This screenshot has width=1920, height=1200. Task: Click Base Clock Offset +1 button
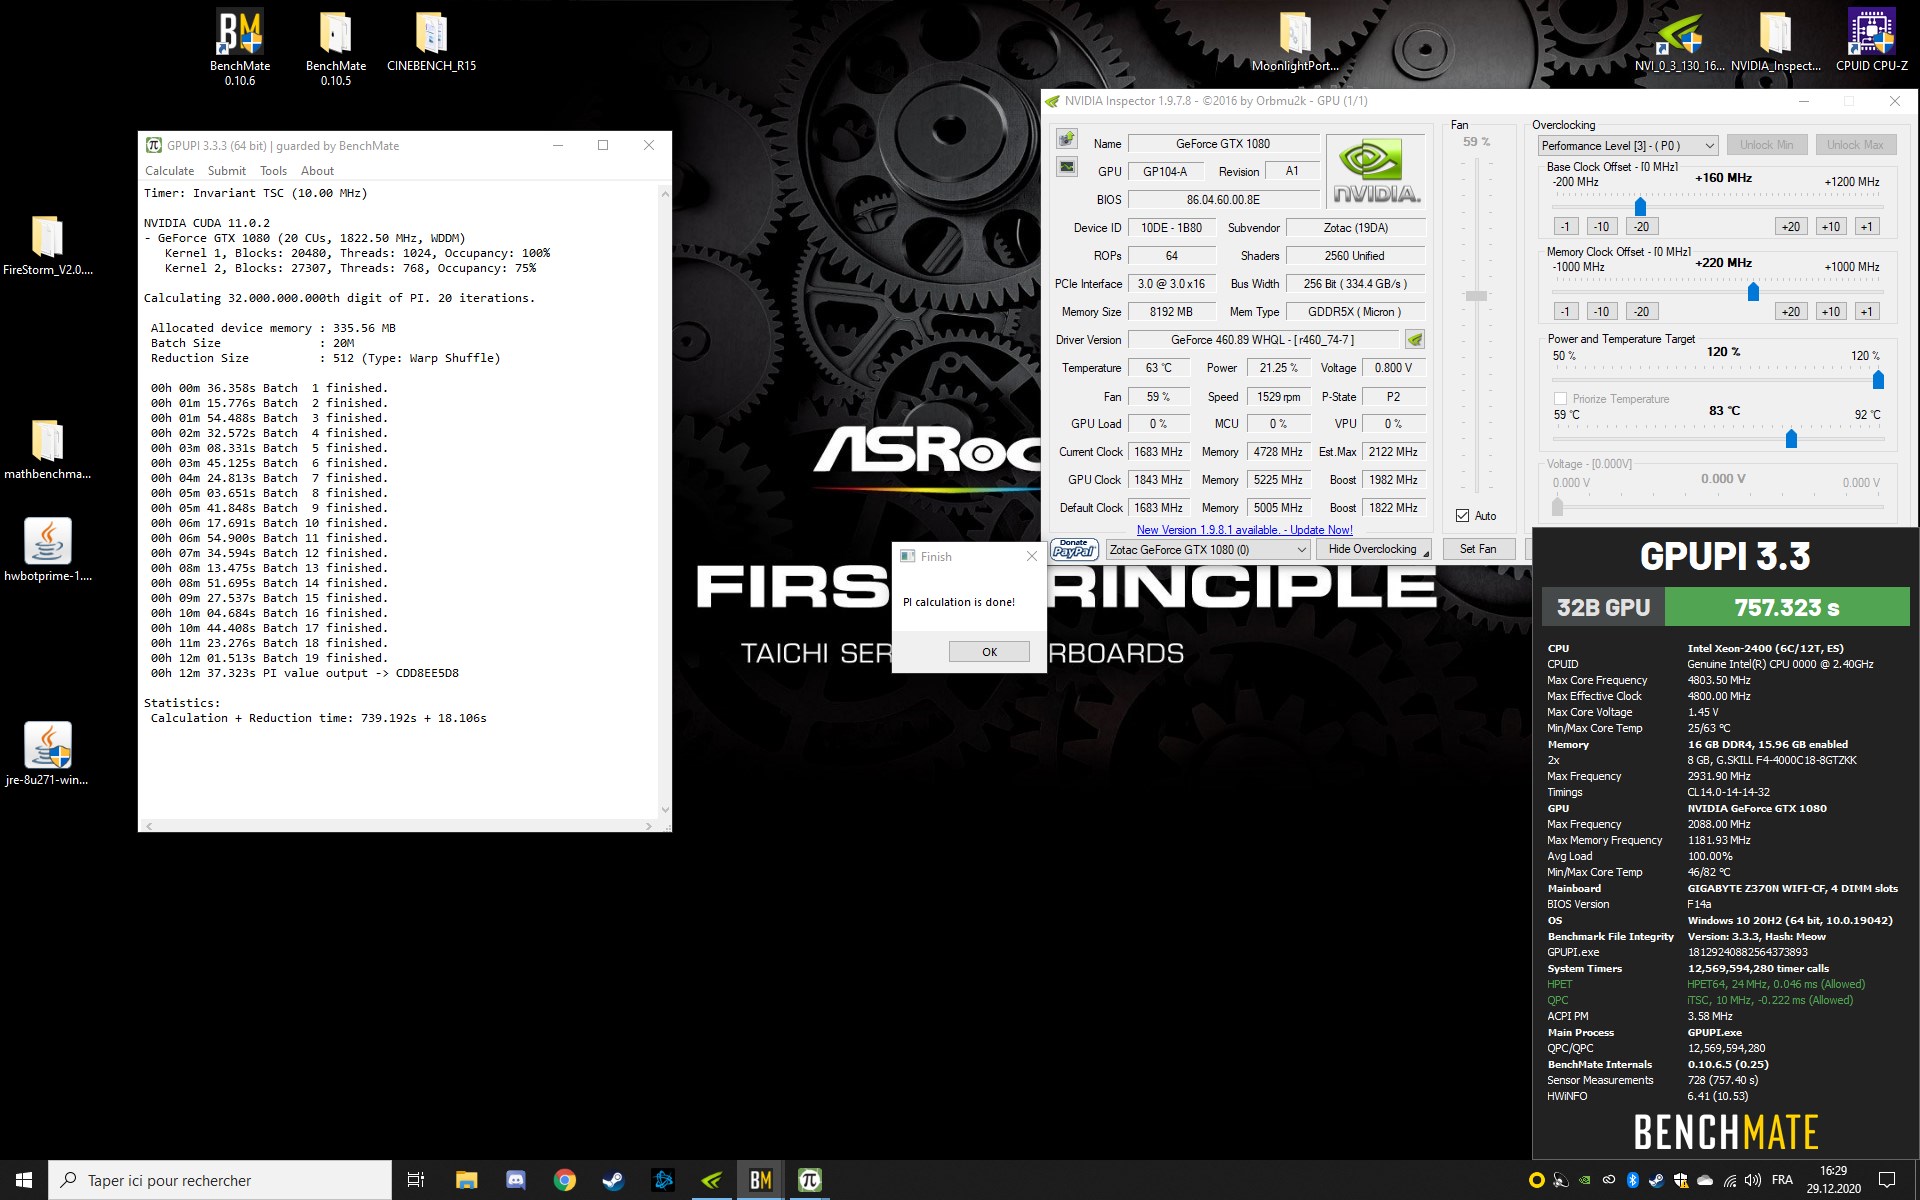pyautogui.click(x=1866, y=227)
